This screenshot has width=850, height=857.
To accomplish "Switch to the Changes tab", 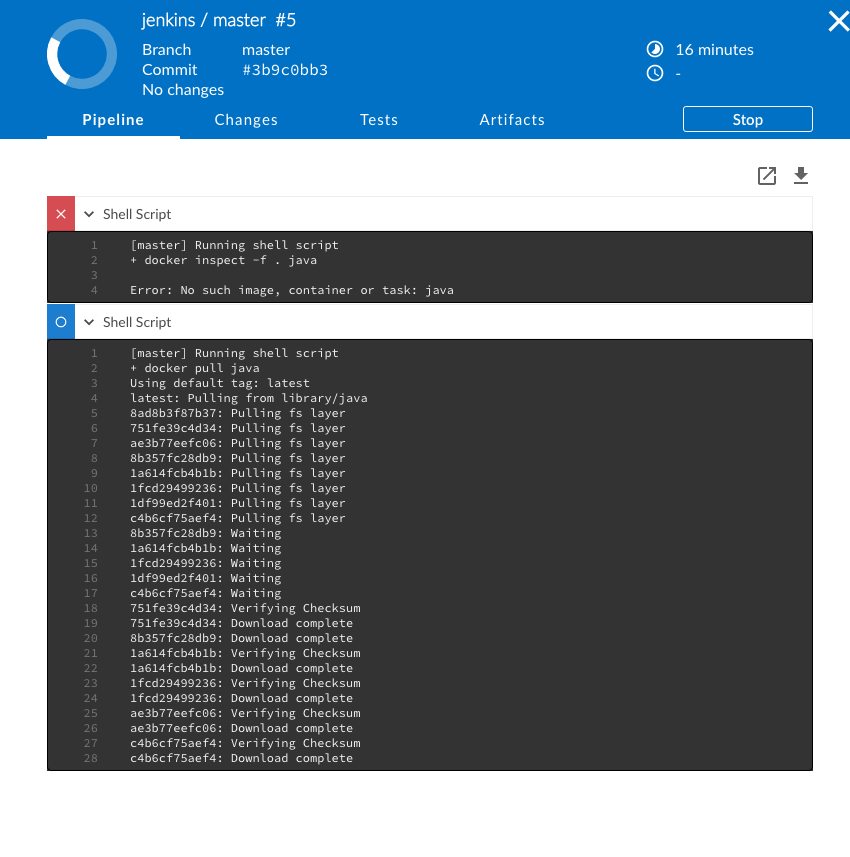I will pyautogui.click(x=246, y=120).
